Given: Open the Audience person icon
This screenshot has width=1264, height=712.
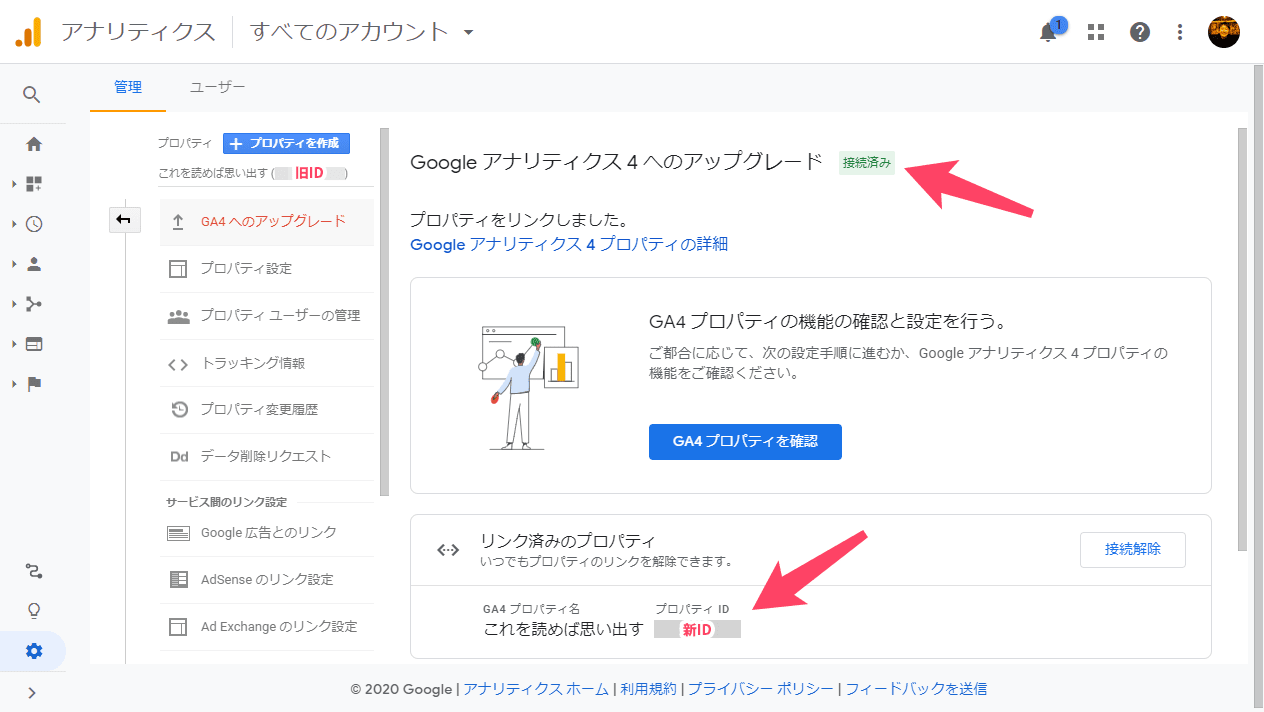Looking at the screenshot, I should click(x=34, y=264).
